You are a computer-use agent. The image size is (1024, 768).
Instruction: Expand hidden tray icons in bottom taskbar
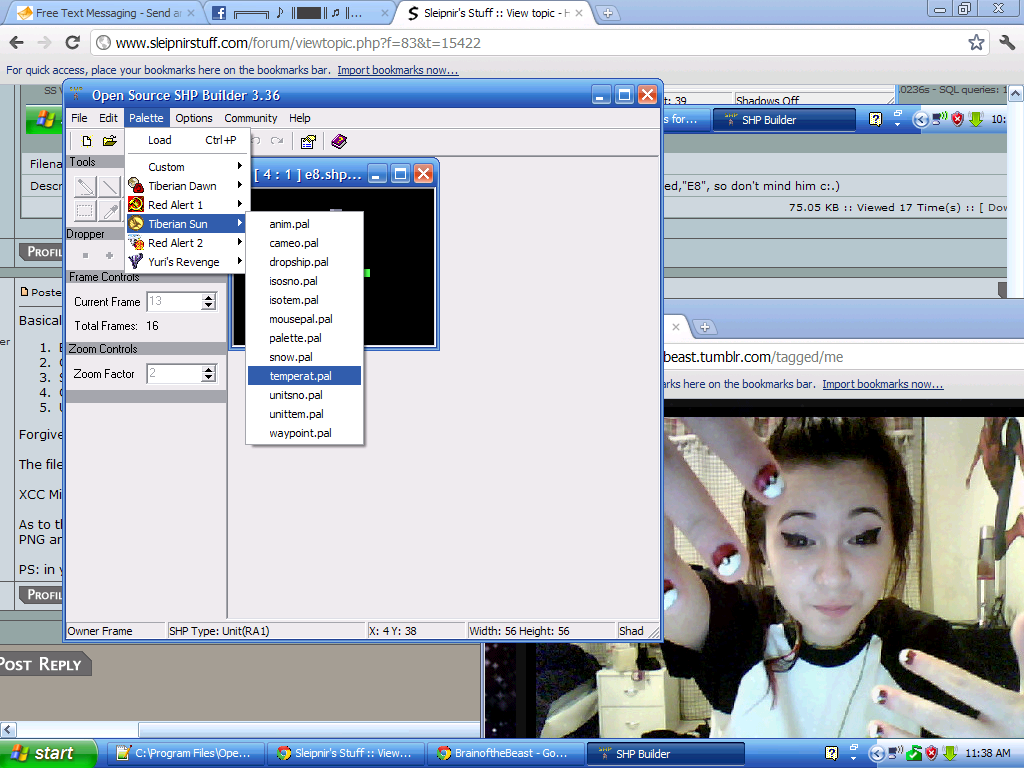(878, 754)
